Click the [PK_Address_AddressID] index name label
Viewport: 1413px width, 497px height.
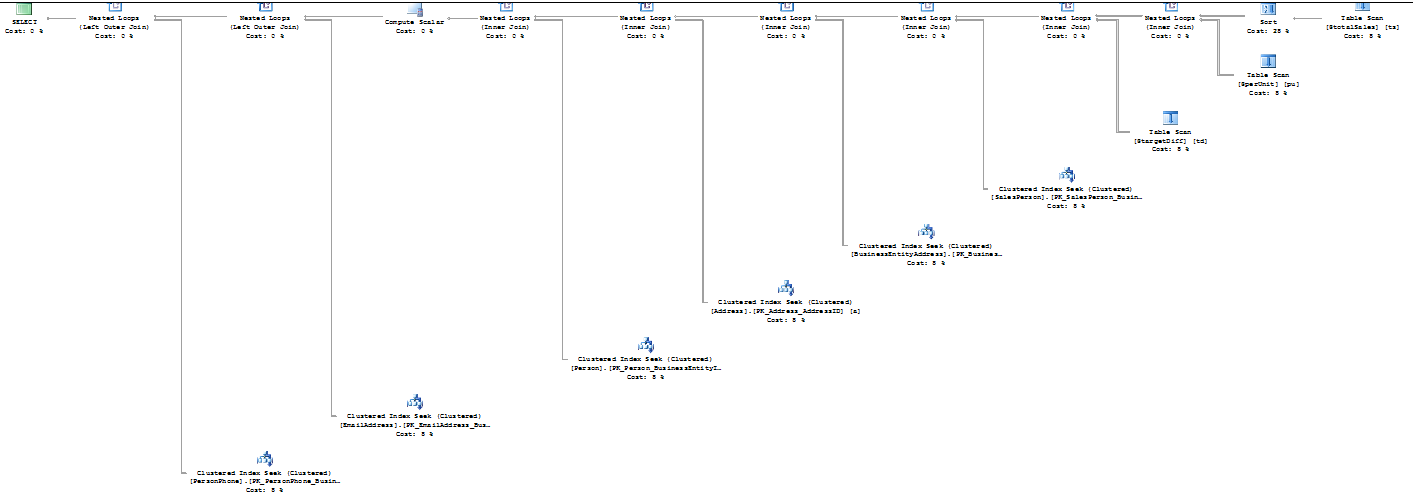click(x=785, y=311)
